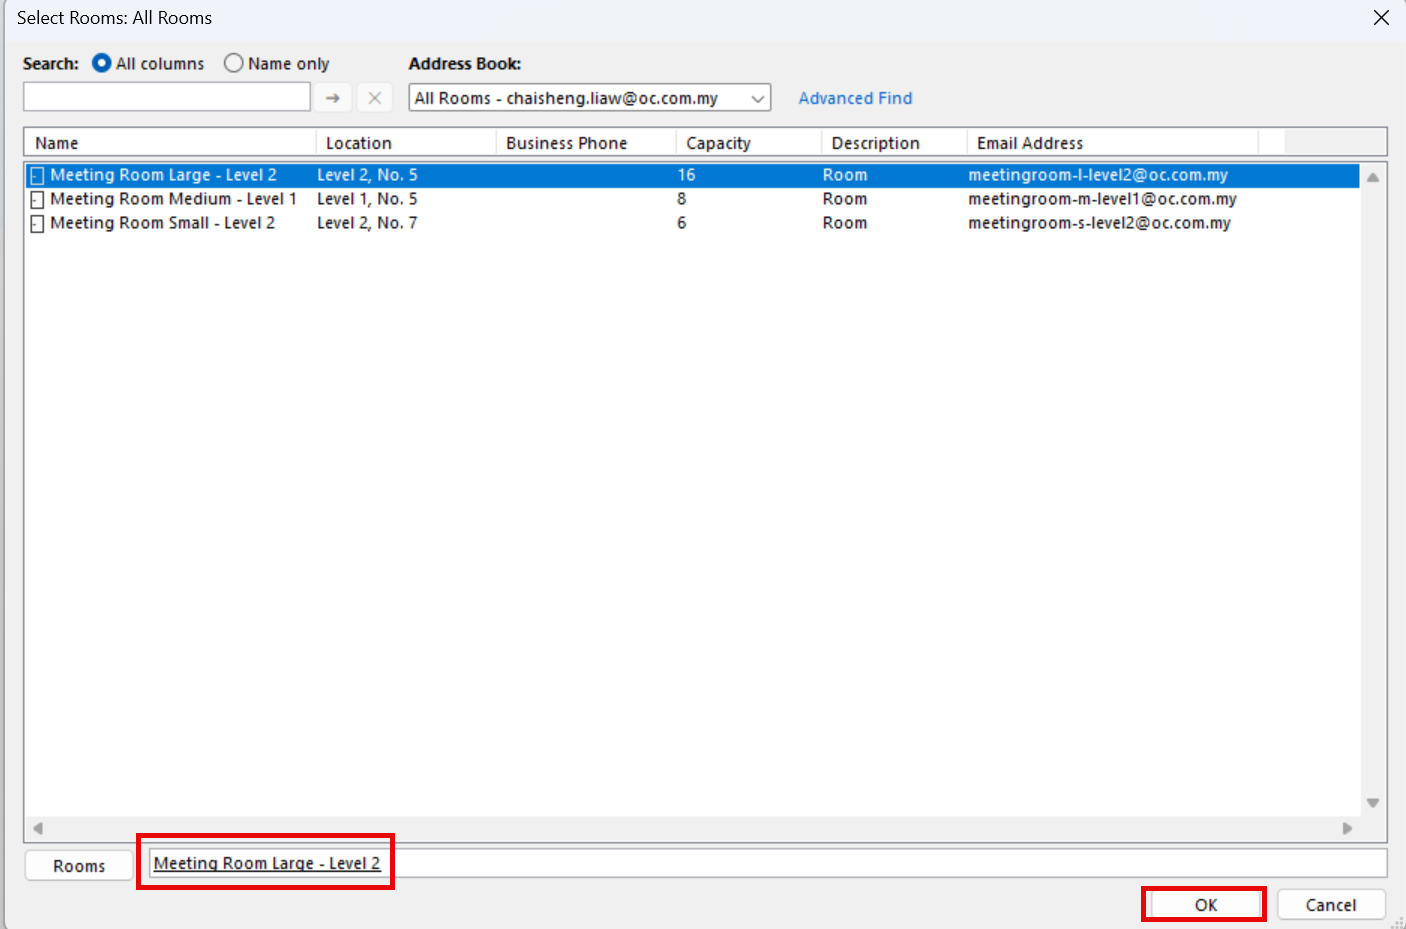Screen dimensions: 1406x929
Task: Select the Meeting Room Small - Level 2 row
Action: [163, 223]
